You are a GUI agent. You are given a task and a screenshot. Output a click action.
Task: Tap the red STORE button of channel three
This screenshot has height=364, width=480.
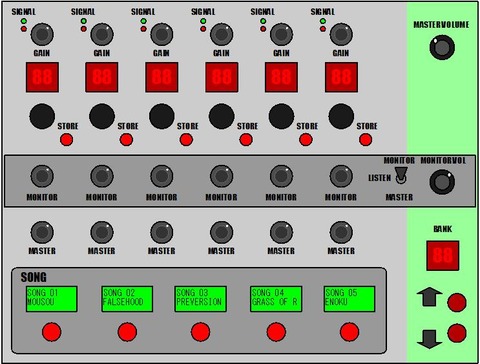(x=186, y=140)
